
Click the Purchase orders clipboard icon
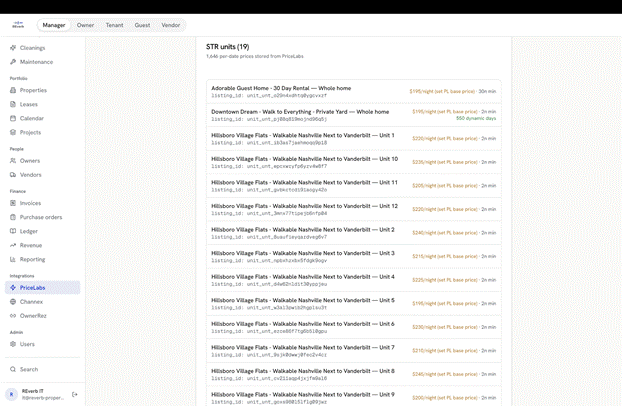tap(13, 217)
